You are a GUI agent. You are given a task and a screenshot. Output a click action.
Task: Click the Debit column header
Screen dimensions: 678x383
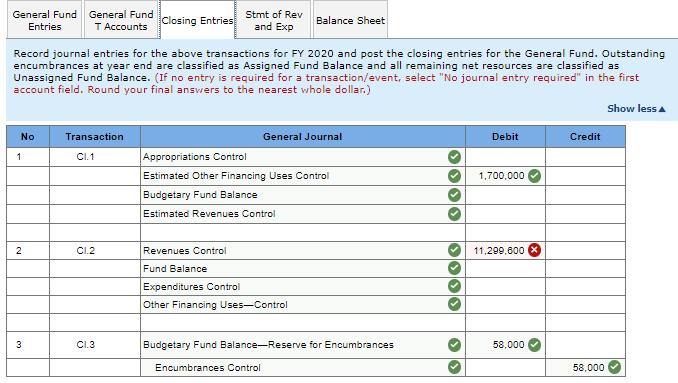pyautogui.click(x=505, y=137)
